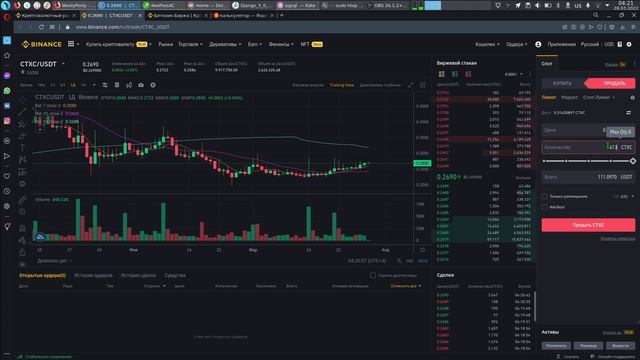Switch to Funds tab

(x=175, y=276)
